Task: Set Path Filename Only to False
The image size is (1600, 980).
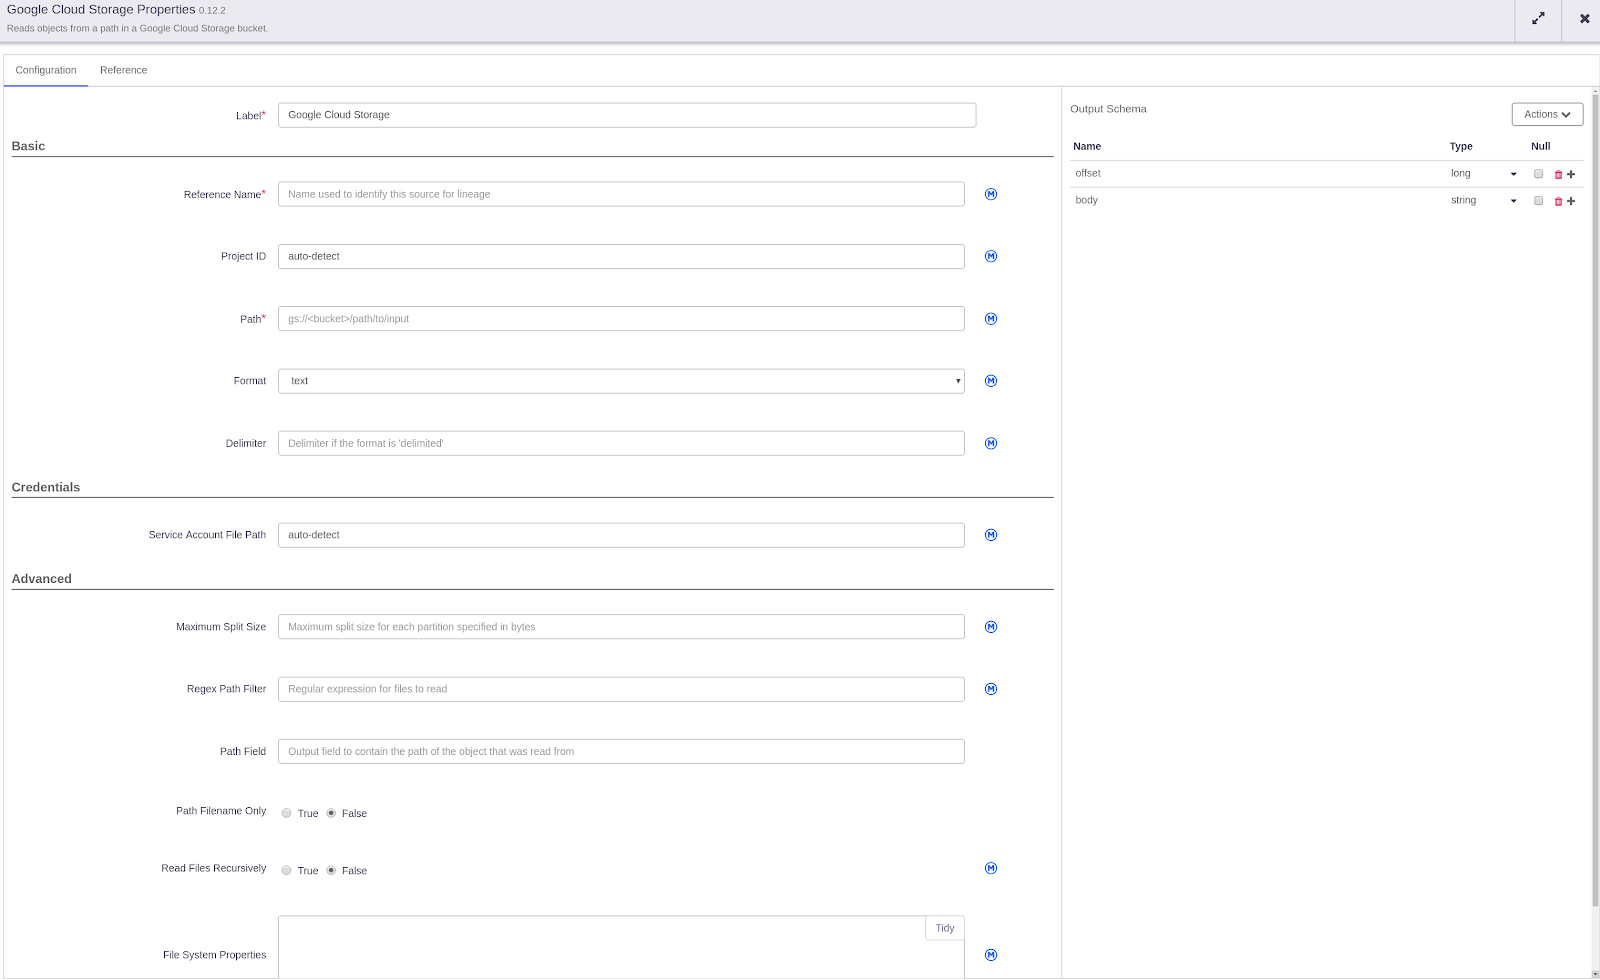Action: 331,813
